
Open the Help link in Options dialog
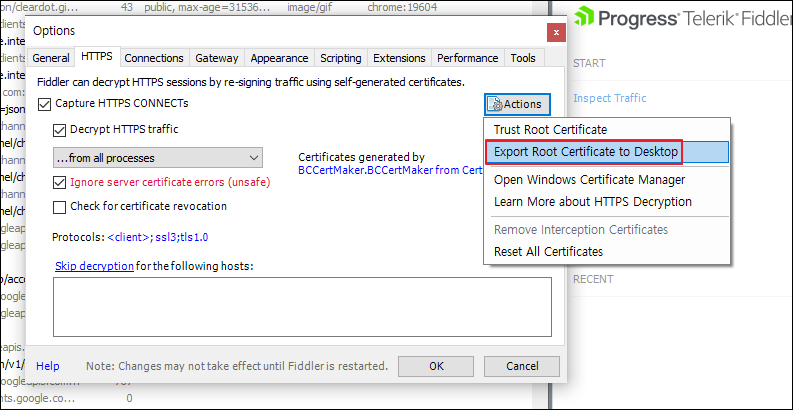click(x=48, y=366)
